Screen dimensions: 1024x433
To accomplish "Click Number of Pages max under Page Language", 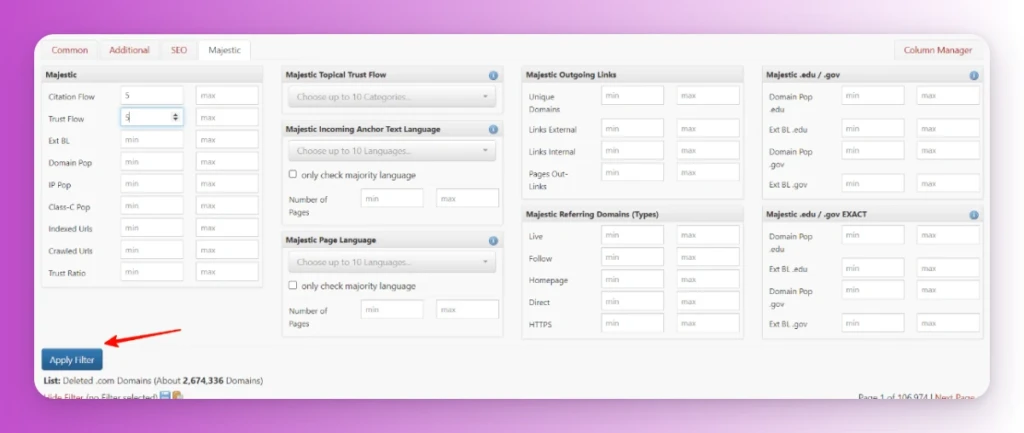I will point(468,309).
